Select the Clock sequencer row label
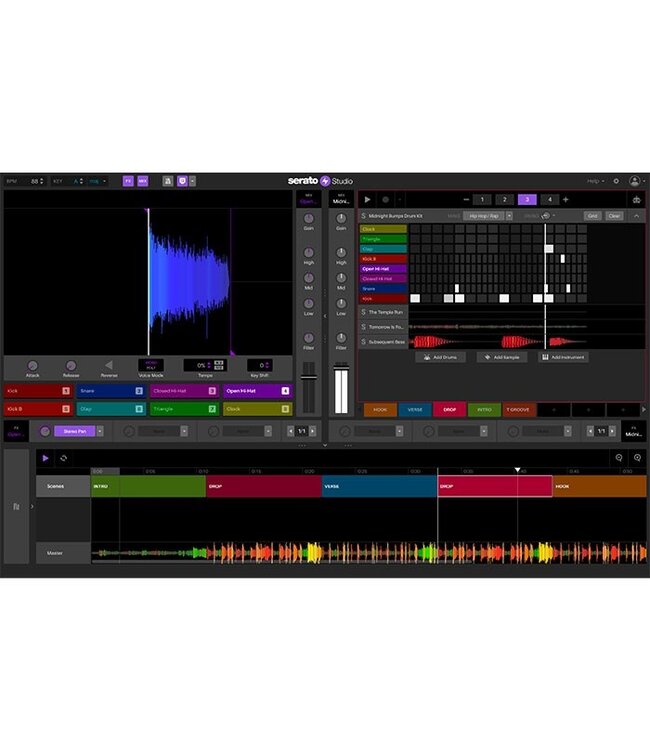Screen dimensions: 650x750 pyautogui.click(x=383, y=229)
